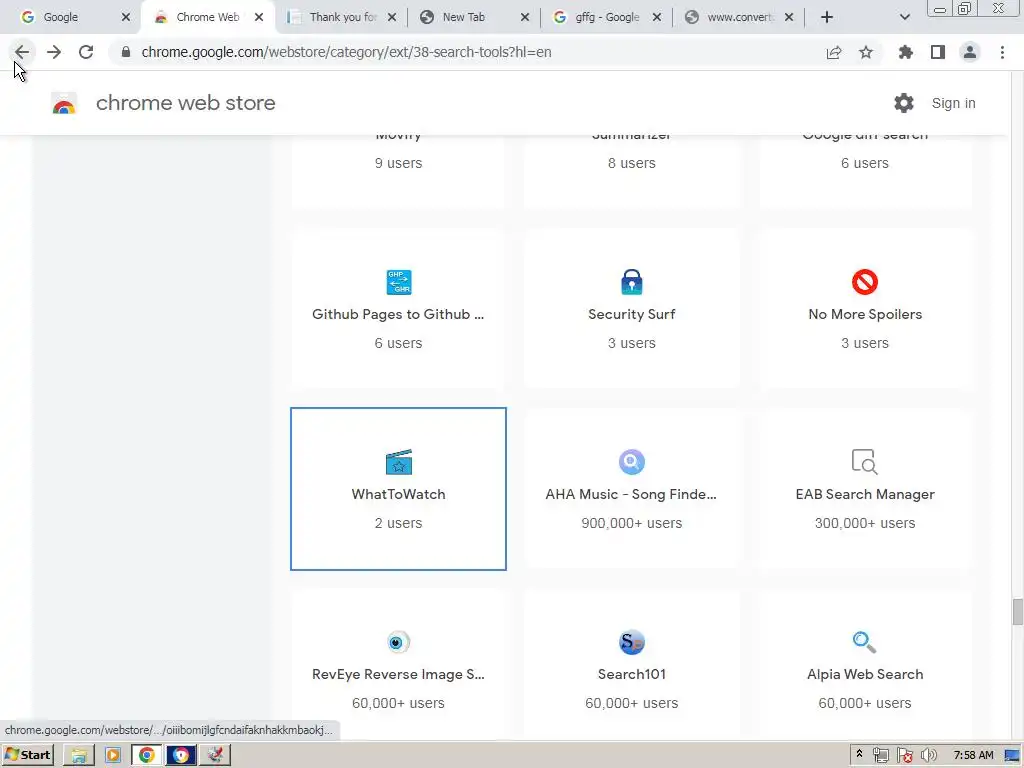
Task: Close the New Tab tab
Action: (x=525, y=17)
